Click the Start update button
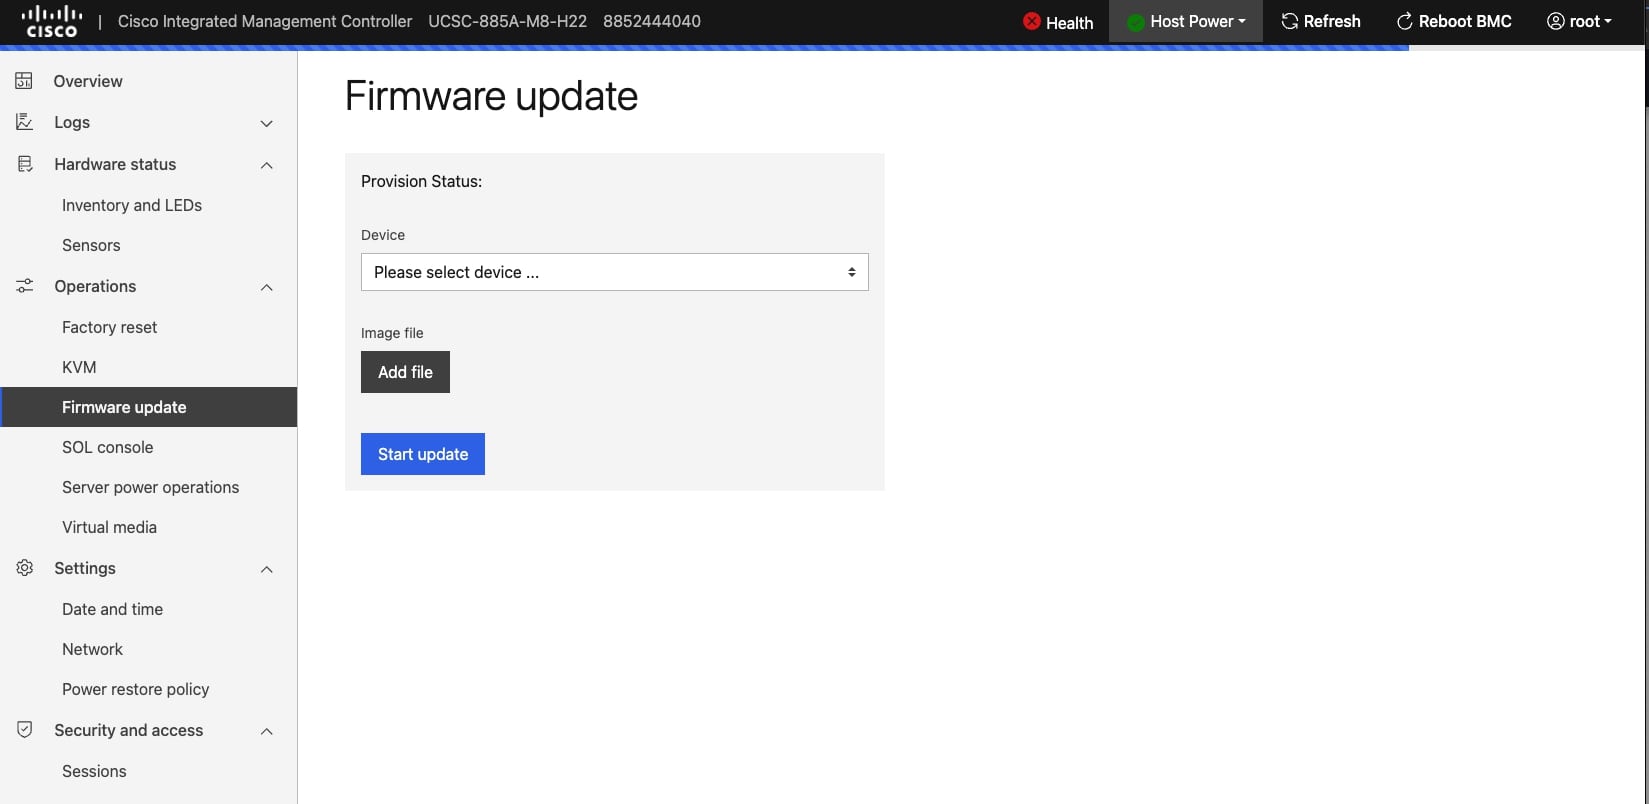 [x=423, y=454]
